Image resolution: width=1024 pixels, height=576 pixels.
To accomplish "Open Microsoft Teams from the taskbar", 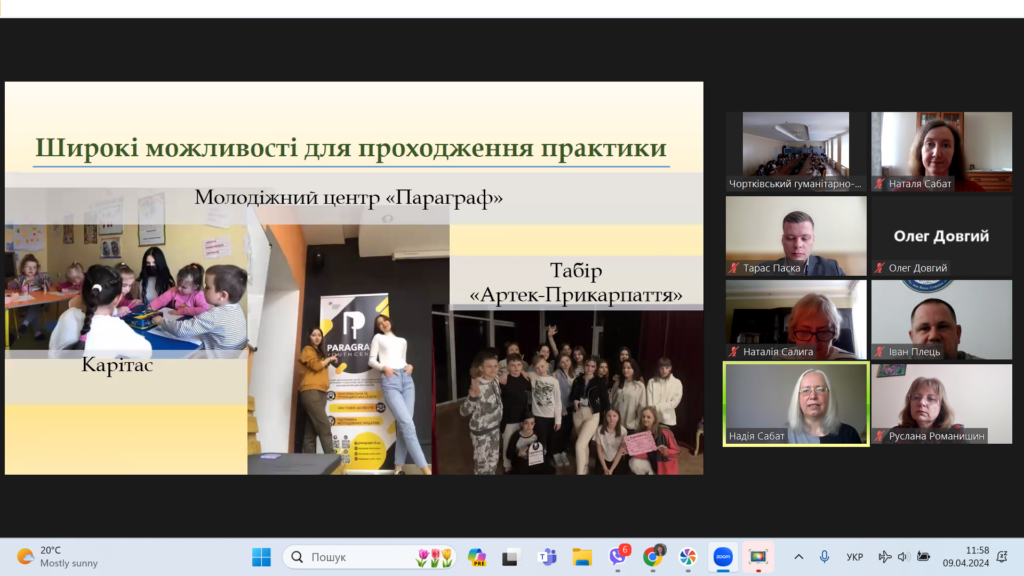I will coord(547,557).
